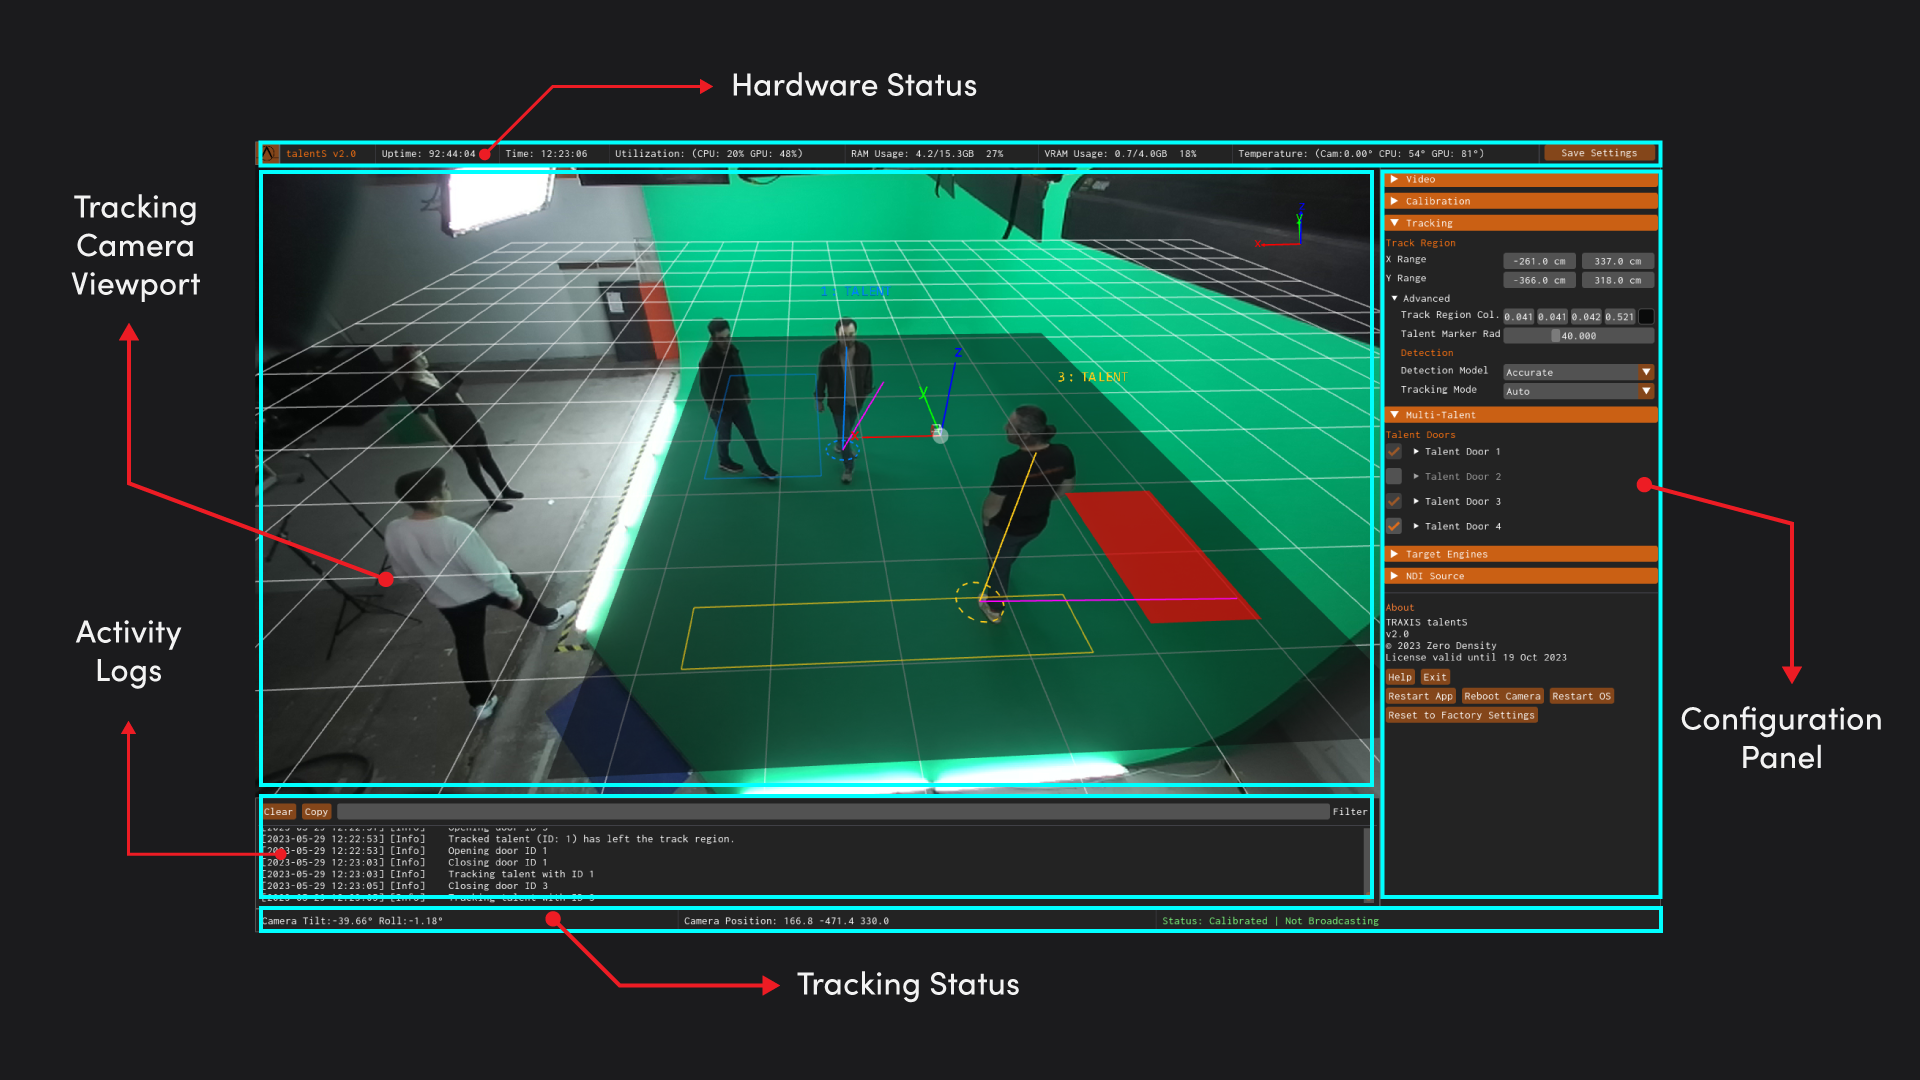Click log line 'Tracking talent with ID 1'
Image resolution: width=1920 pixels, height=1080 pixels.
(521, 874)
